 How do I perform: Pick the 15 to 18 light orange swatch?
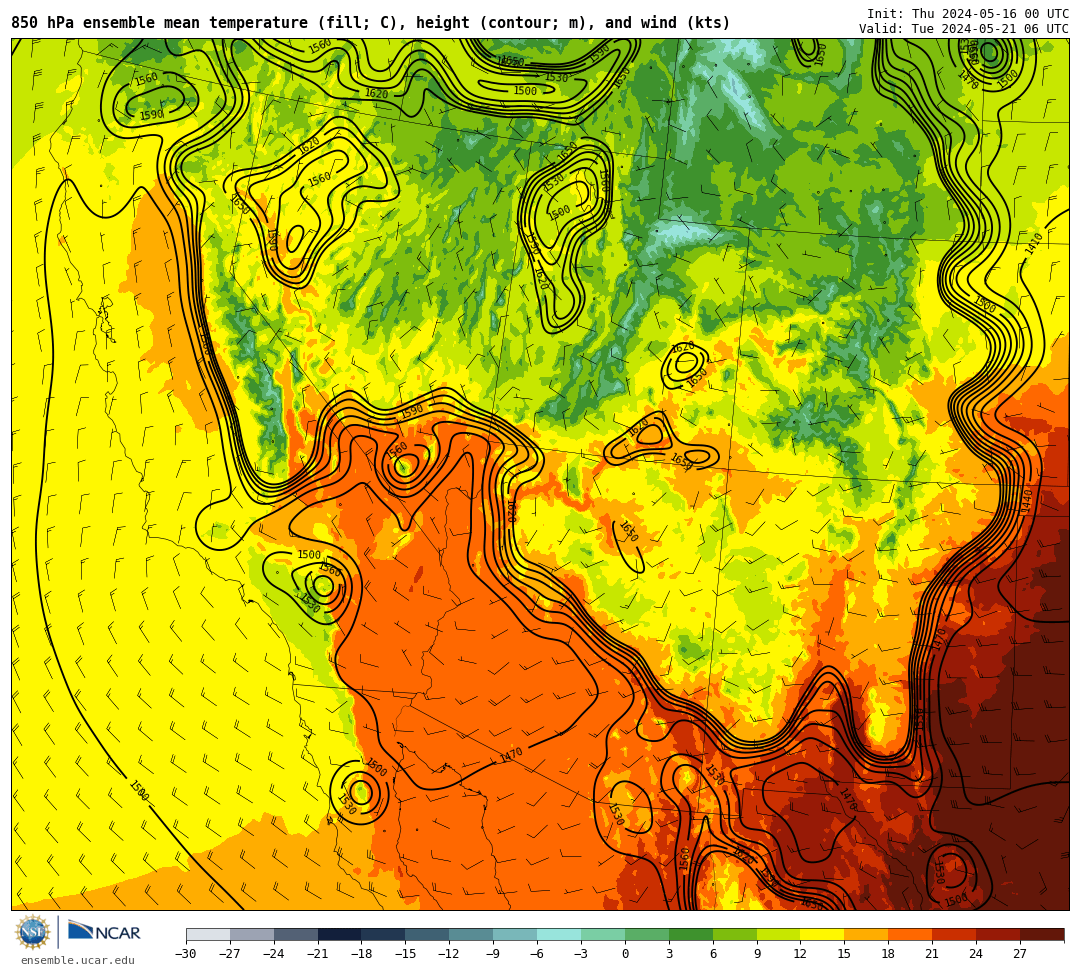point(866,934)
